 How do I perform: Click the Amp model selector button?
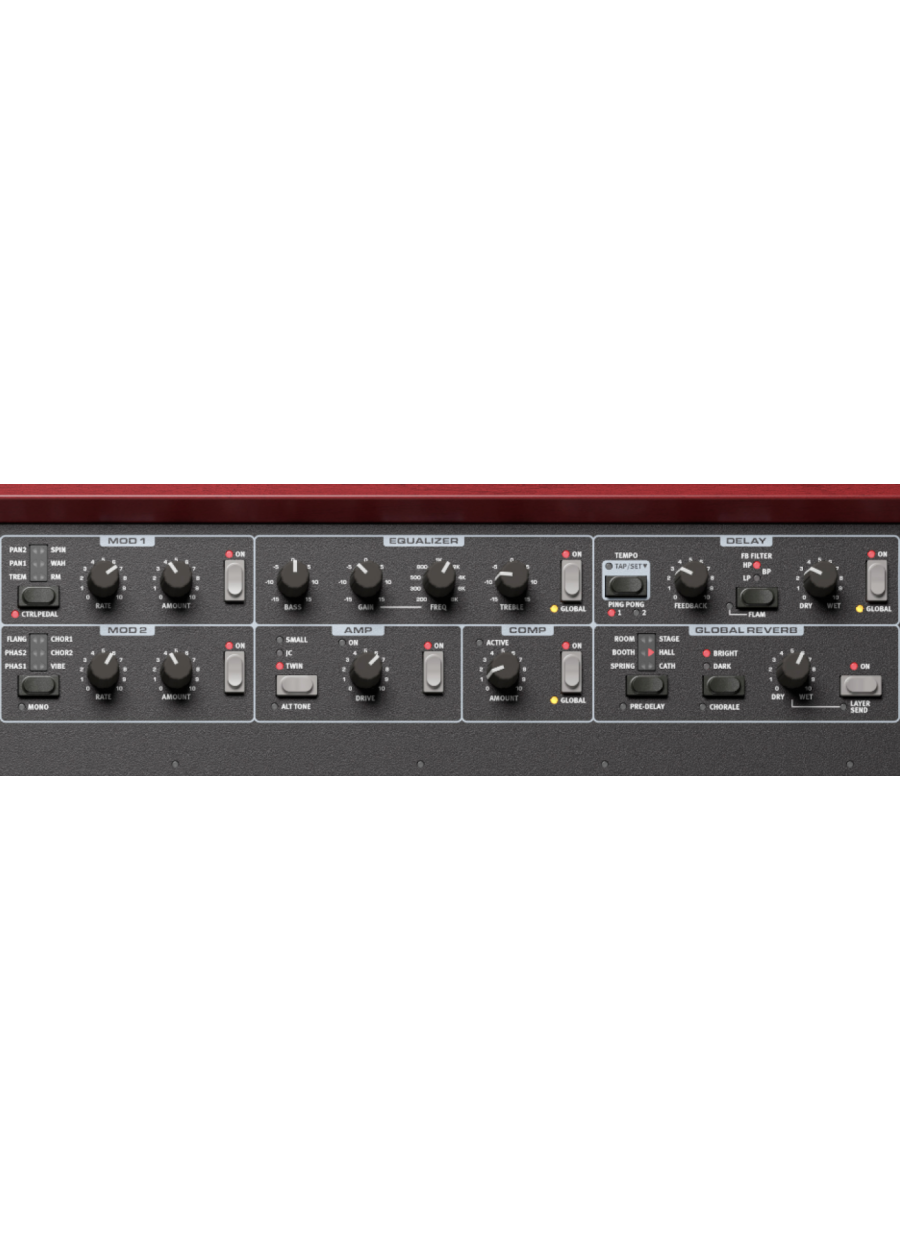pyautogui.click(x=297, y=685)
